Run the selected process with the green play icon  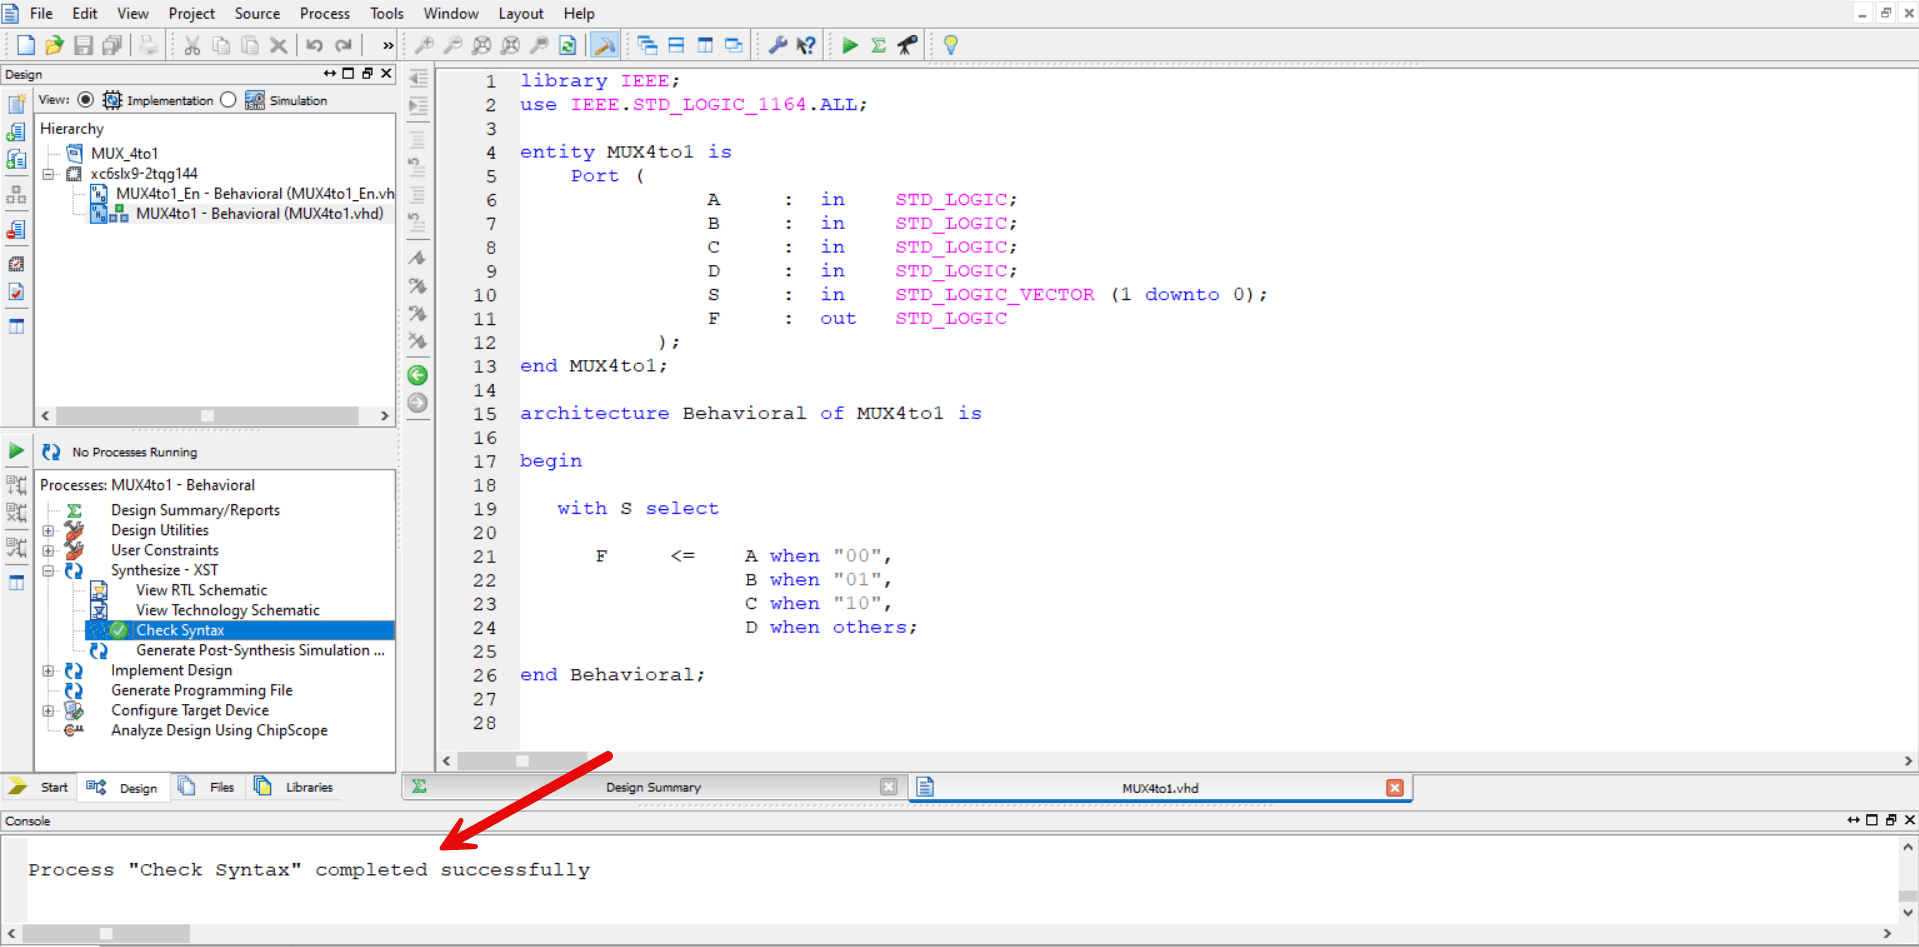[849, 45]
